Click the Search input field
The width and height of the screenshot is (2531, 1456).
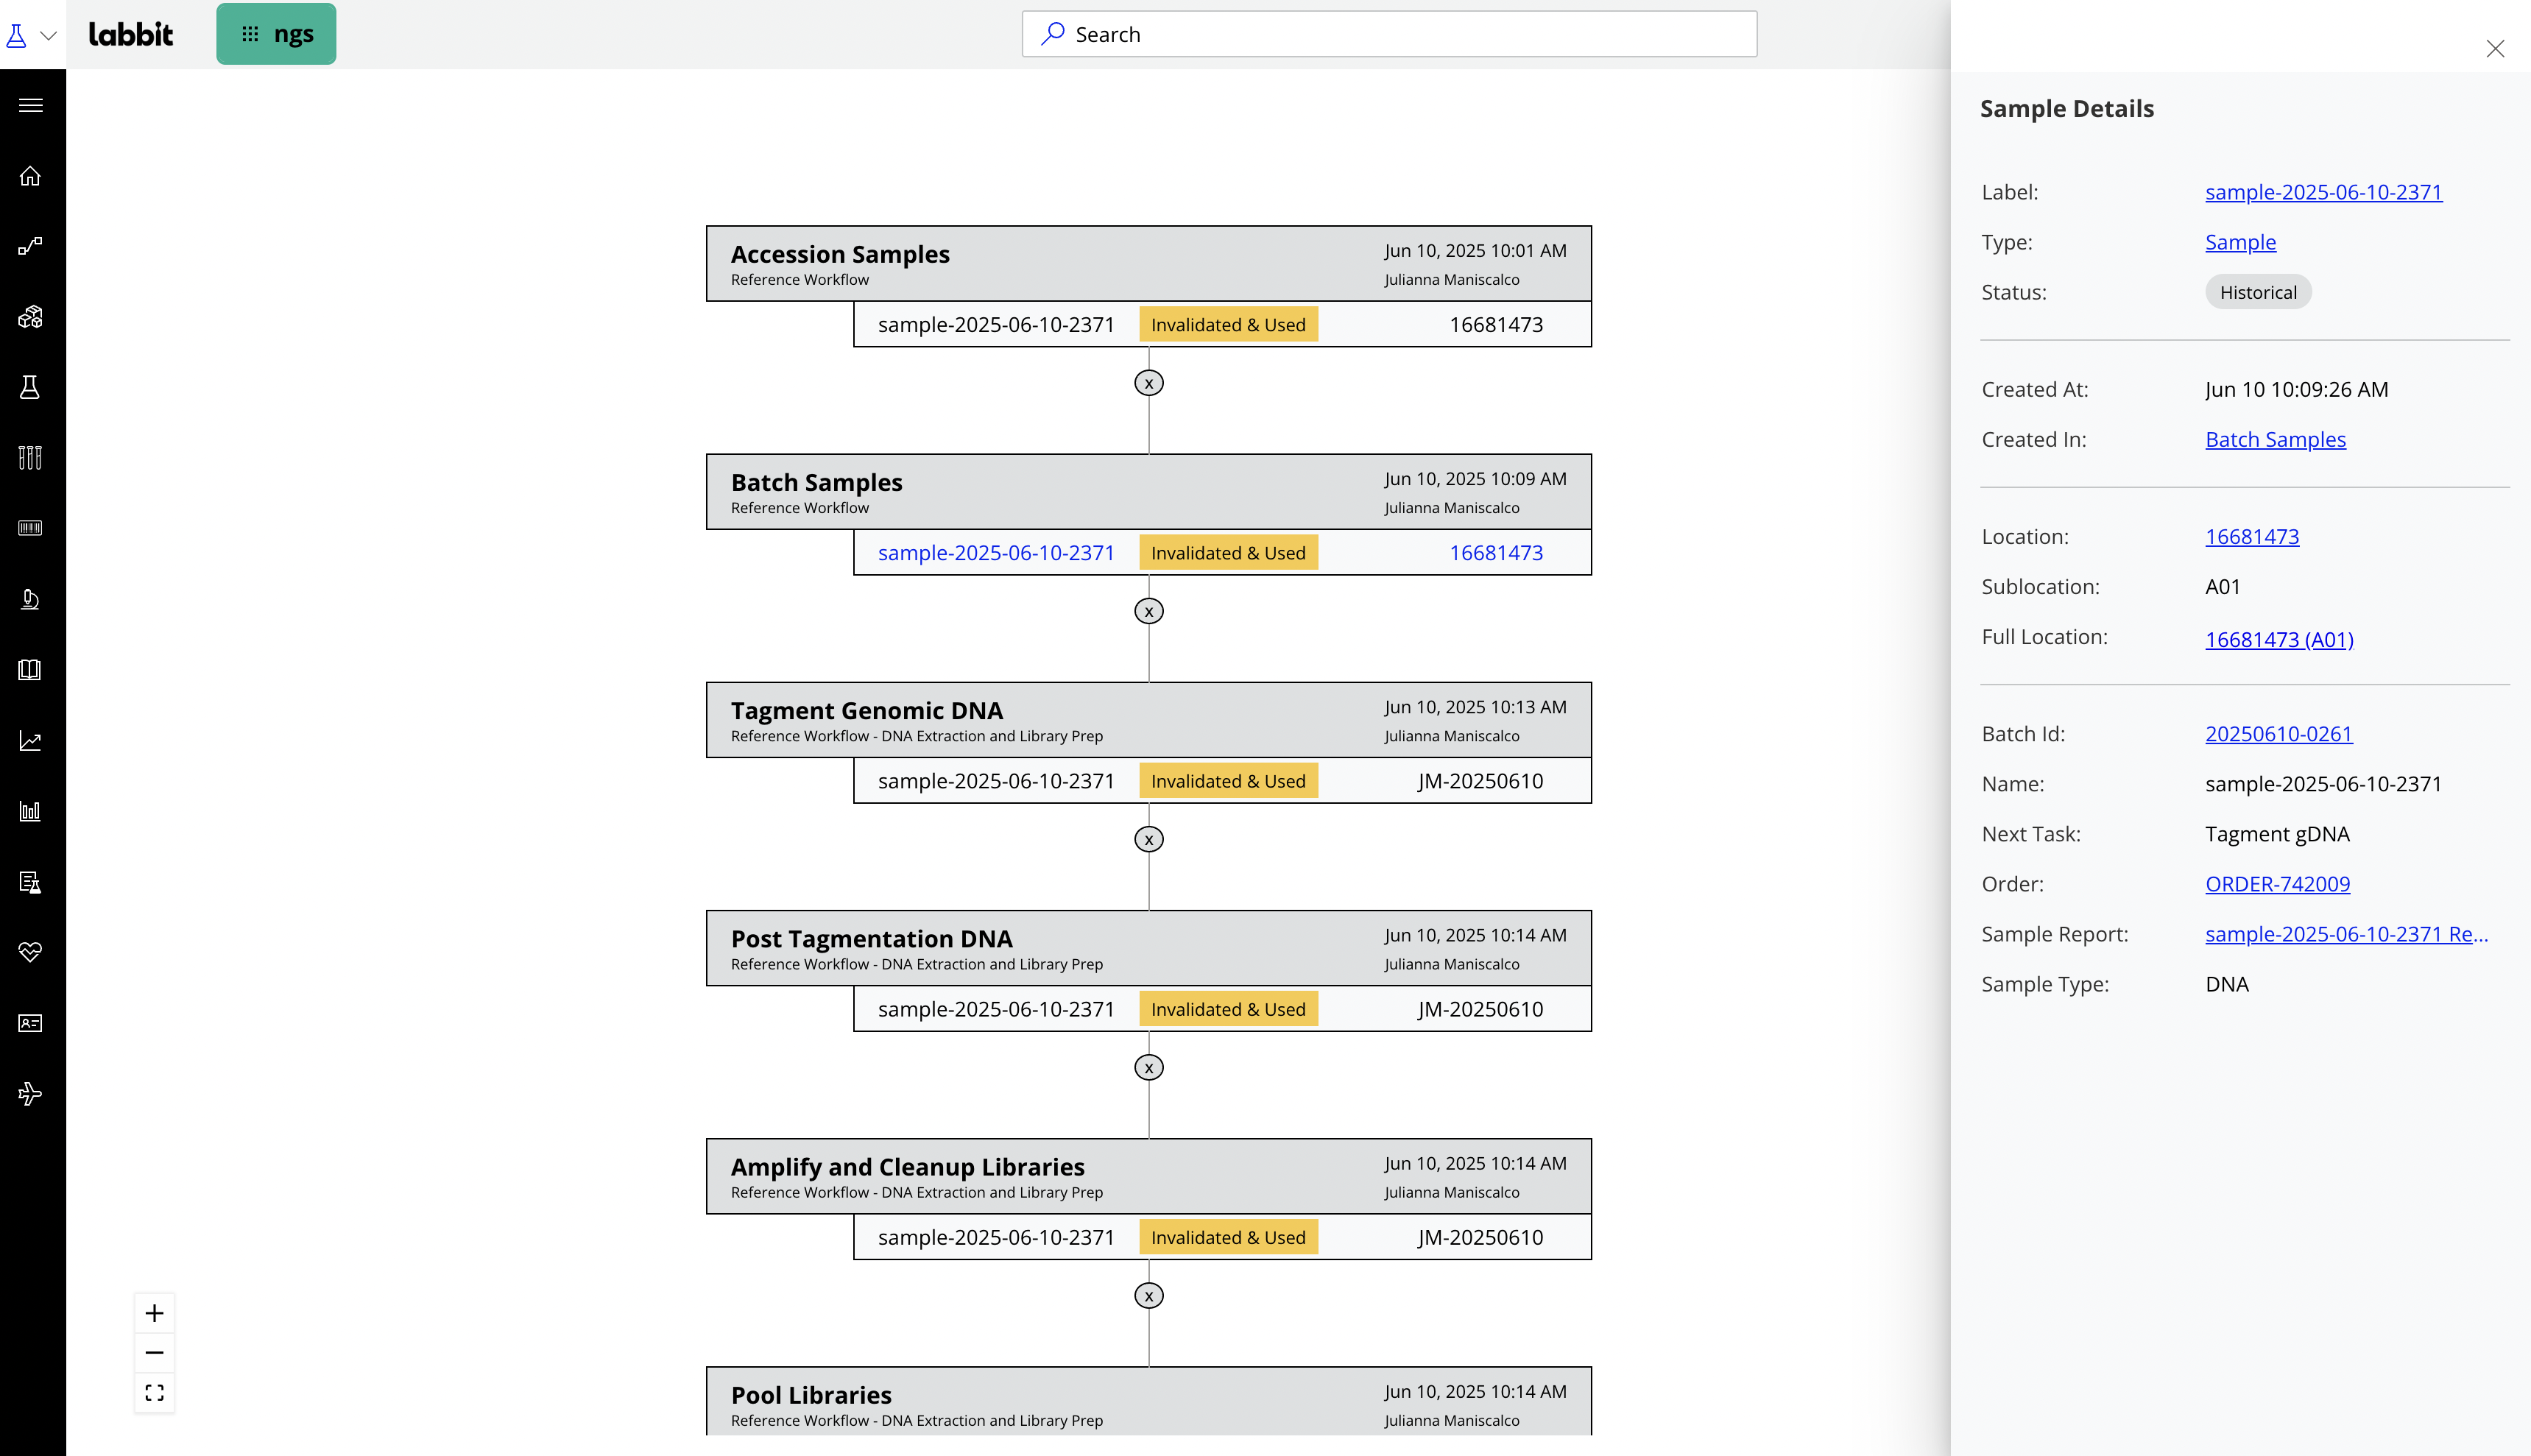tap(1388, 34)
